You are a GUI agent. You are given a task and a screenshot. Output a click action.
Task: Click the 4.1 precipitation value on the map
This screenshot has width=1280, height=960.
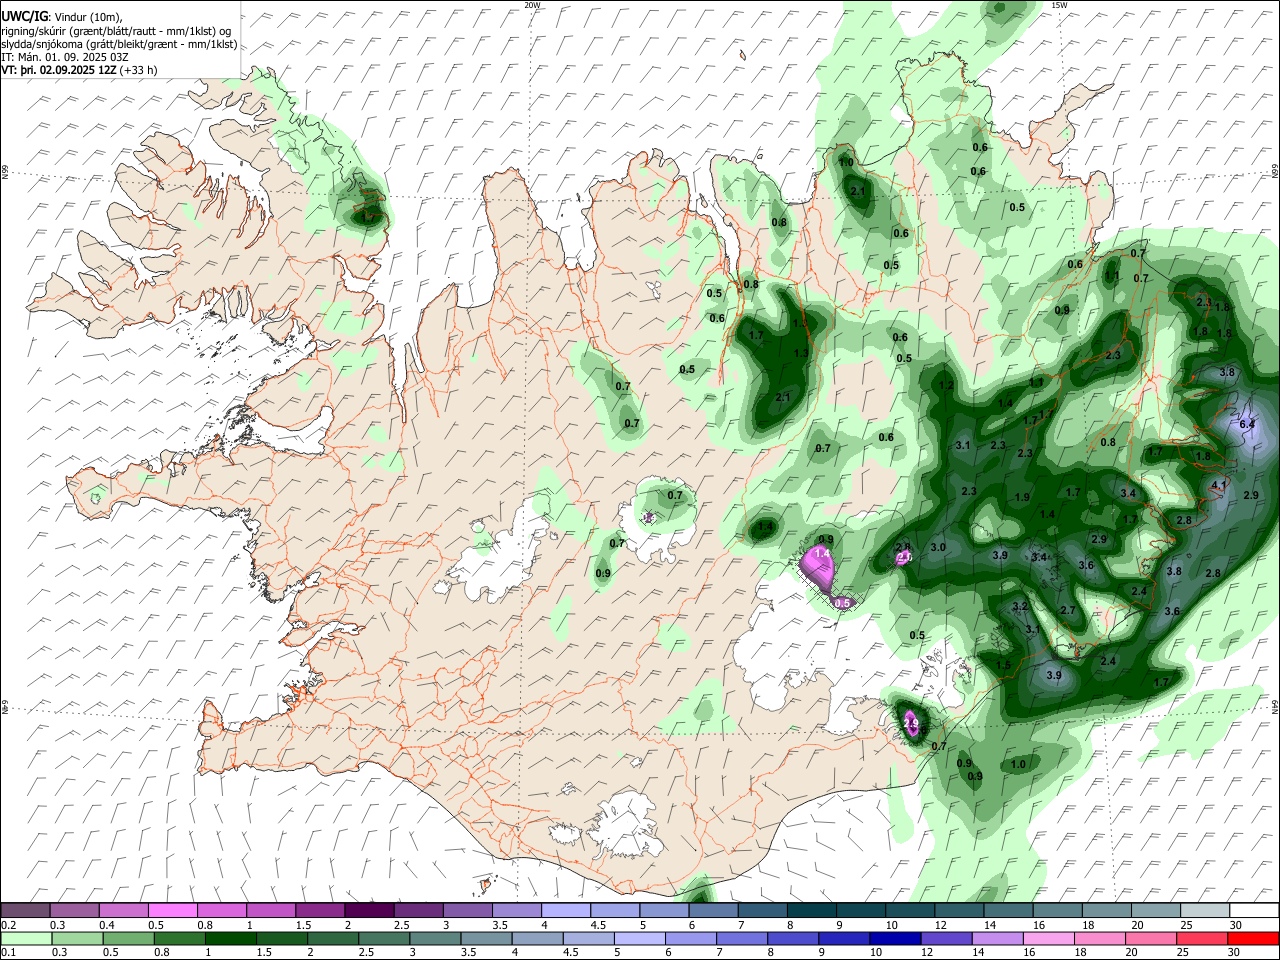click(1218, 485)
